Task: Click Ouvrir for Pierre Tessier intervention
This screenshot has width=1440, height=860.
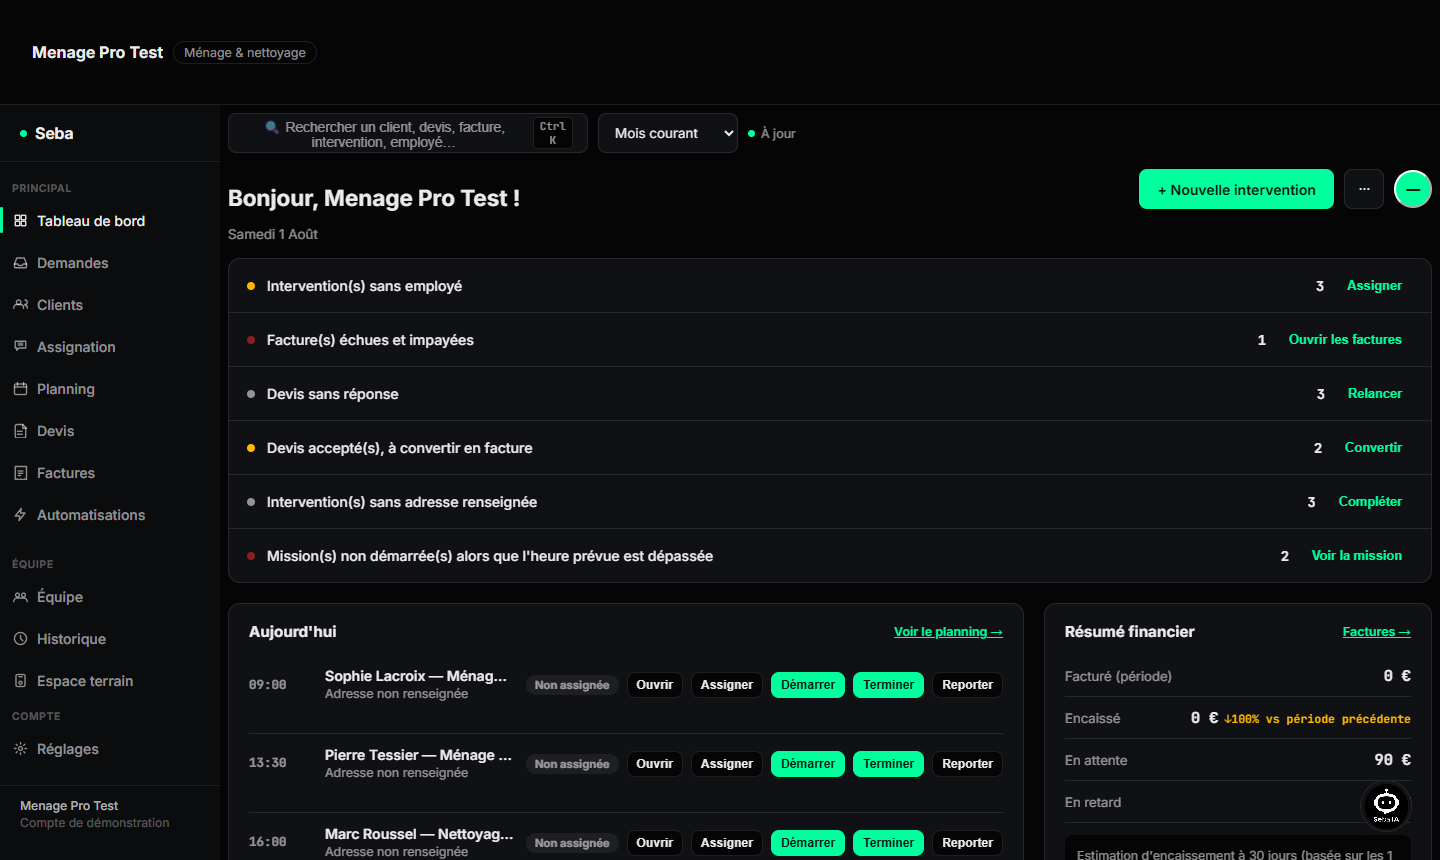Action: click(655, 764)
